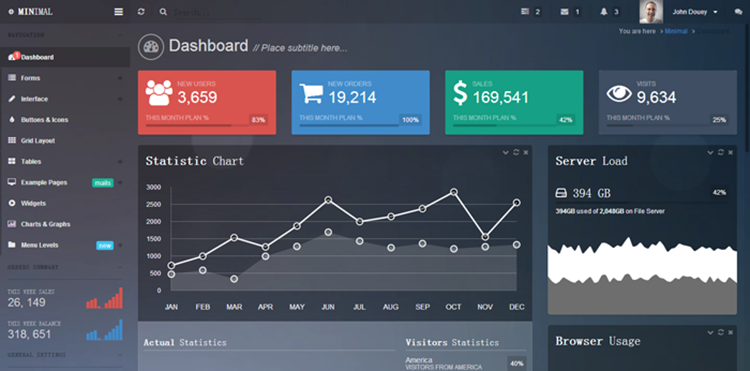Expand the Forms submenu plus
The image size is (750, 371).
pyautogui.click(x=120, y=78)
